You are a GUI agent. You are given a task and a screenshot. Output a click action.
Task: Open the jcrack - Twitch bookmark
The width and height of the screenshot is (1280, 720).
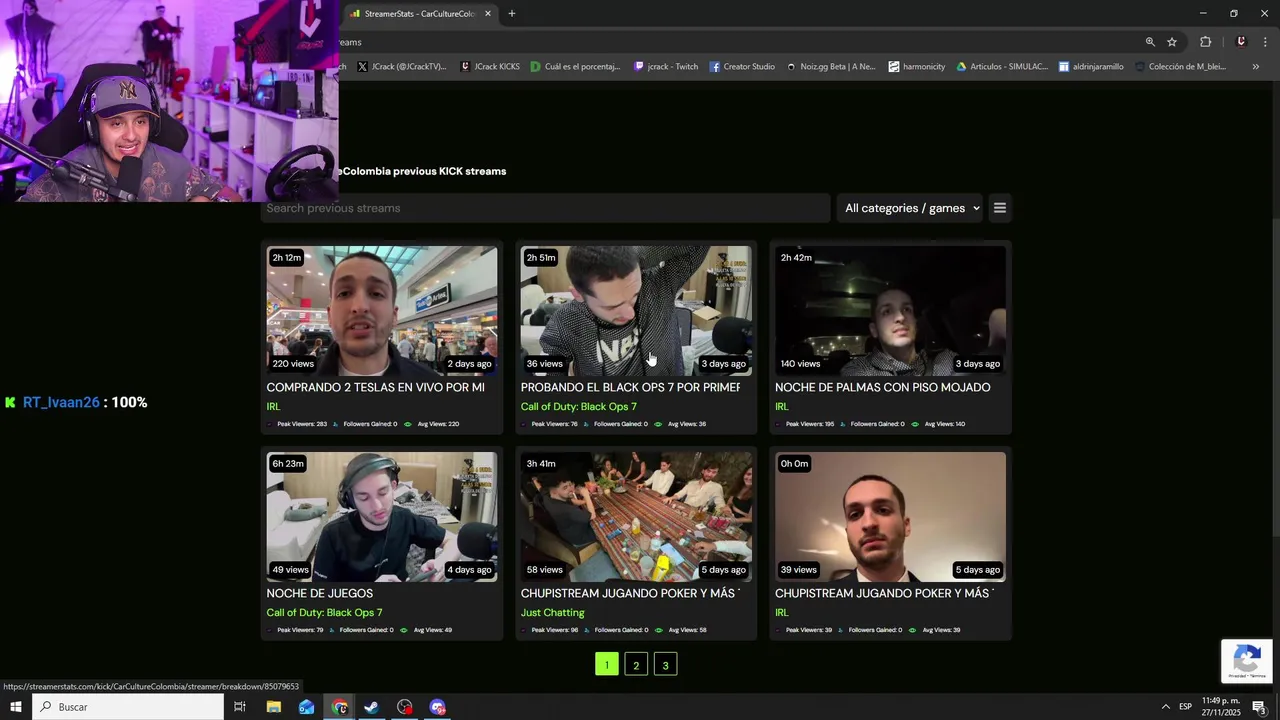(666, 67)
